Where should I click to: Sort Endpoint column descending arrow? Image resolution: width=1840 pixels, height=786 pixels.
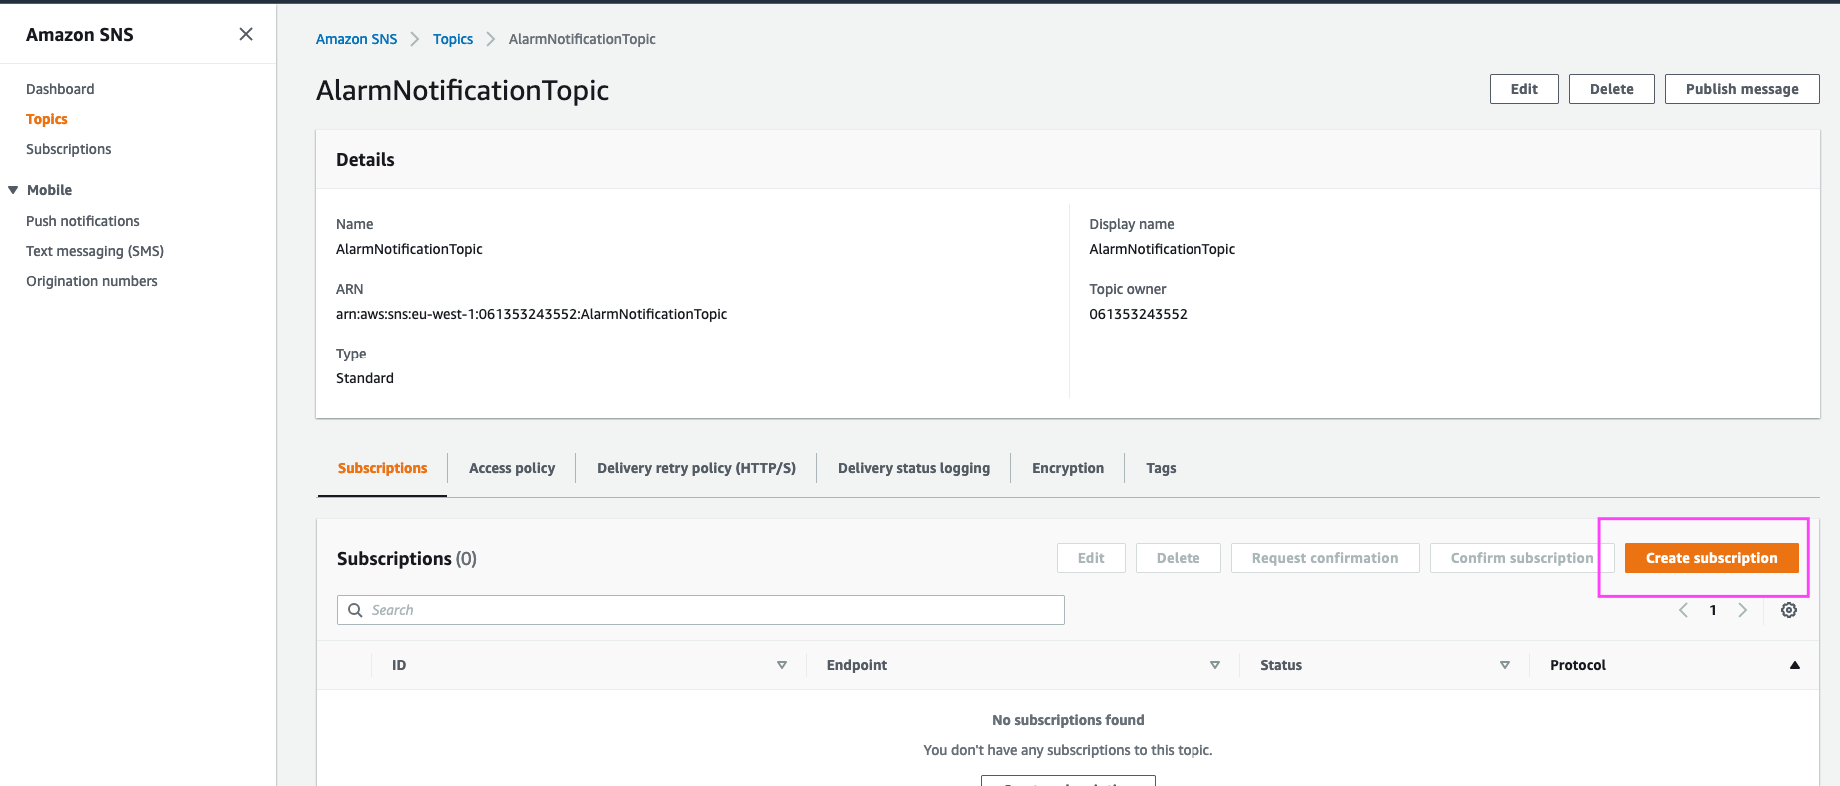(1215, 665)
